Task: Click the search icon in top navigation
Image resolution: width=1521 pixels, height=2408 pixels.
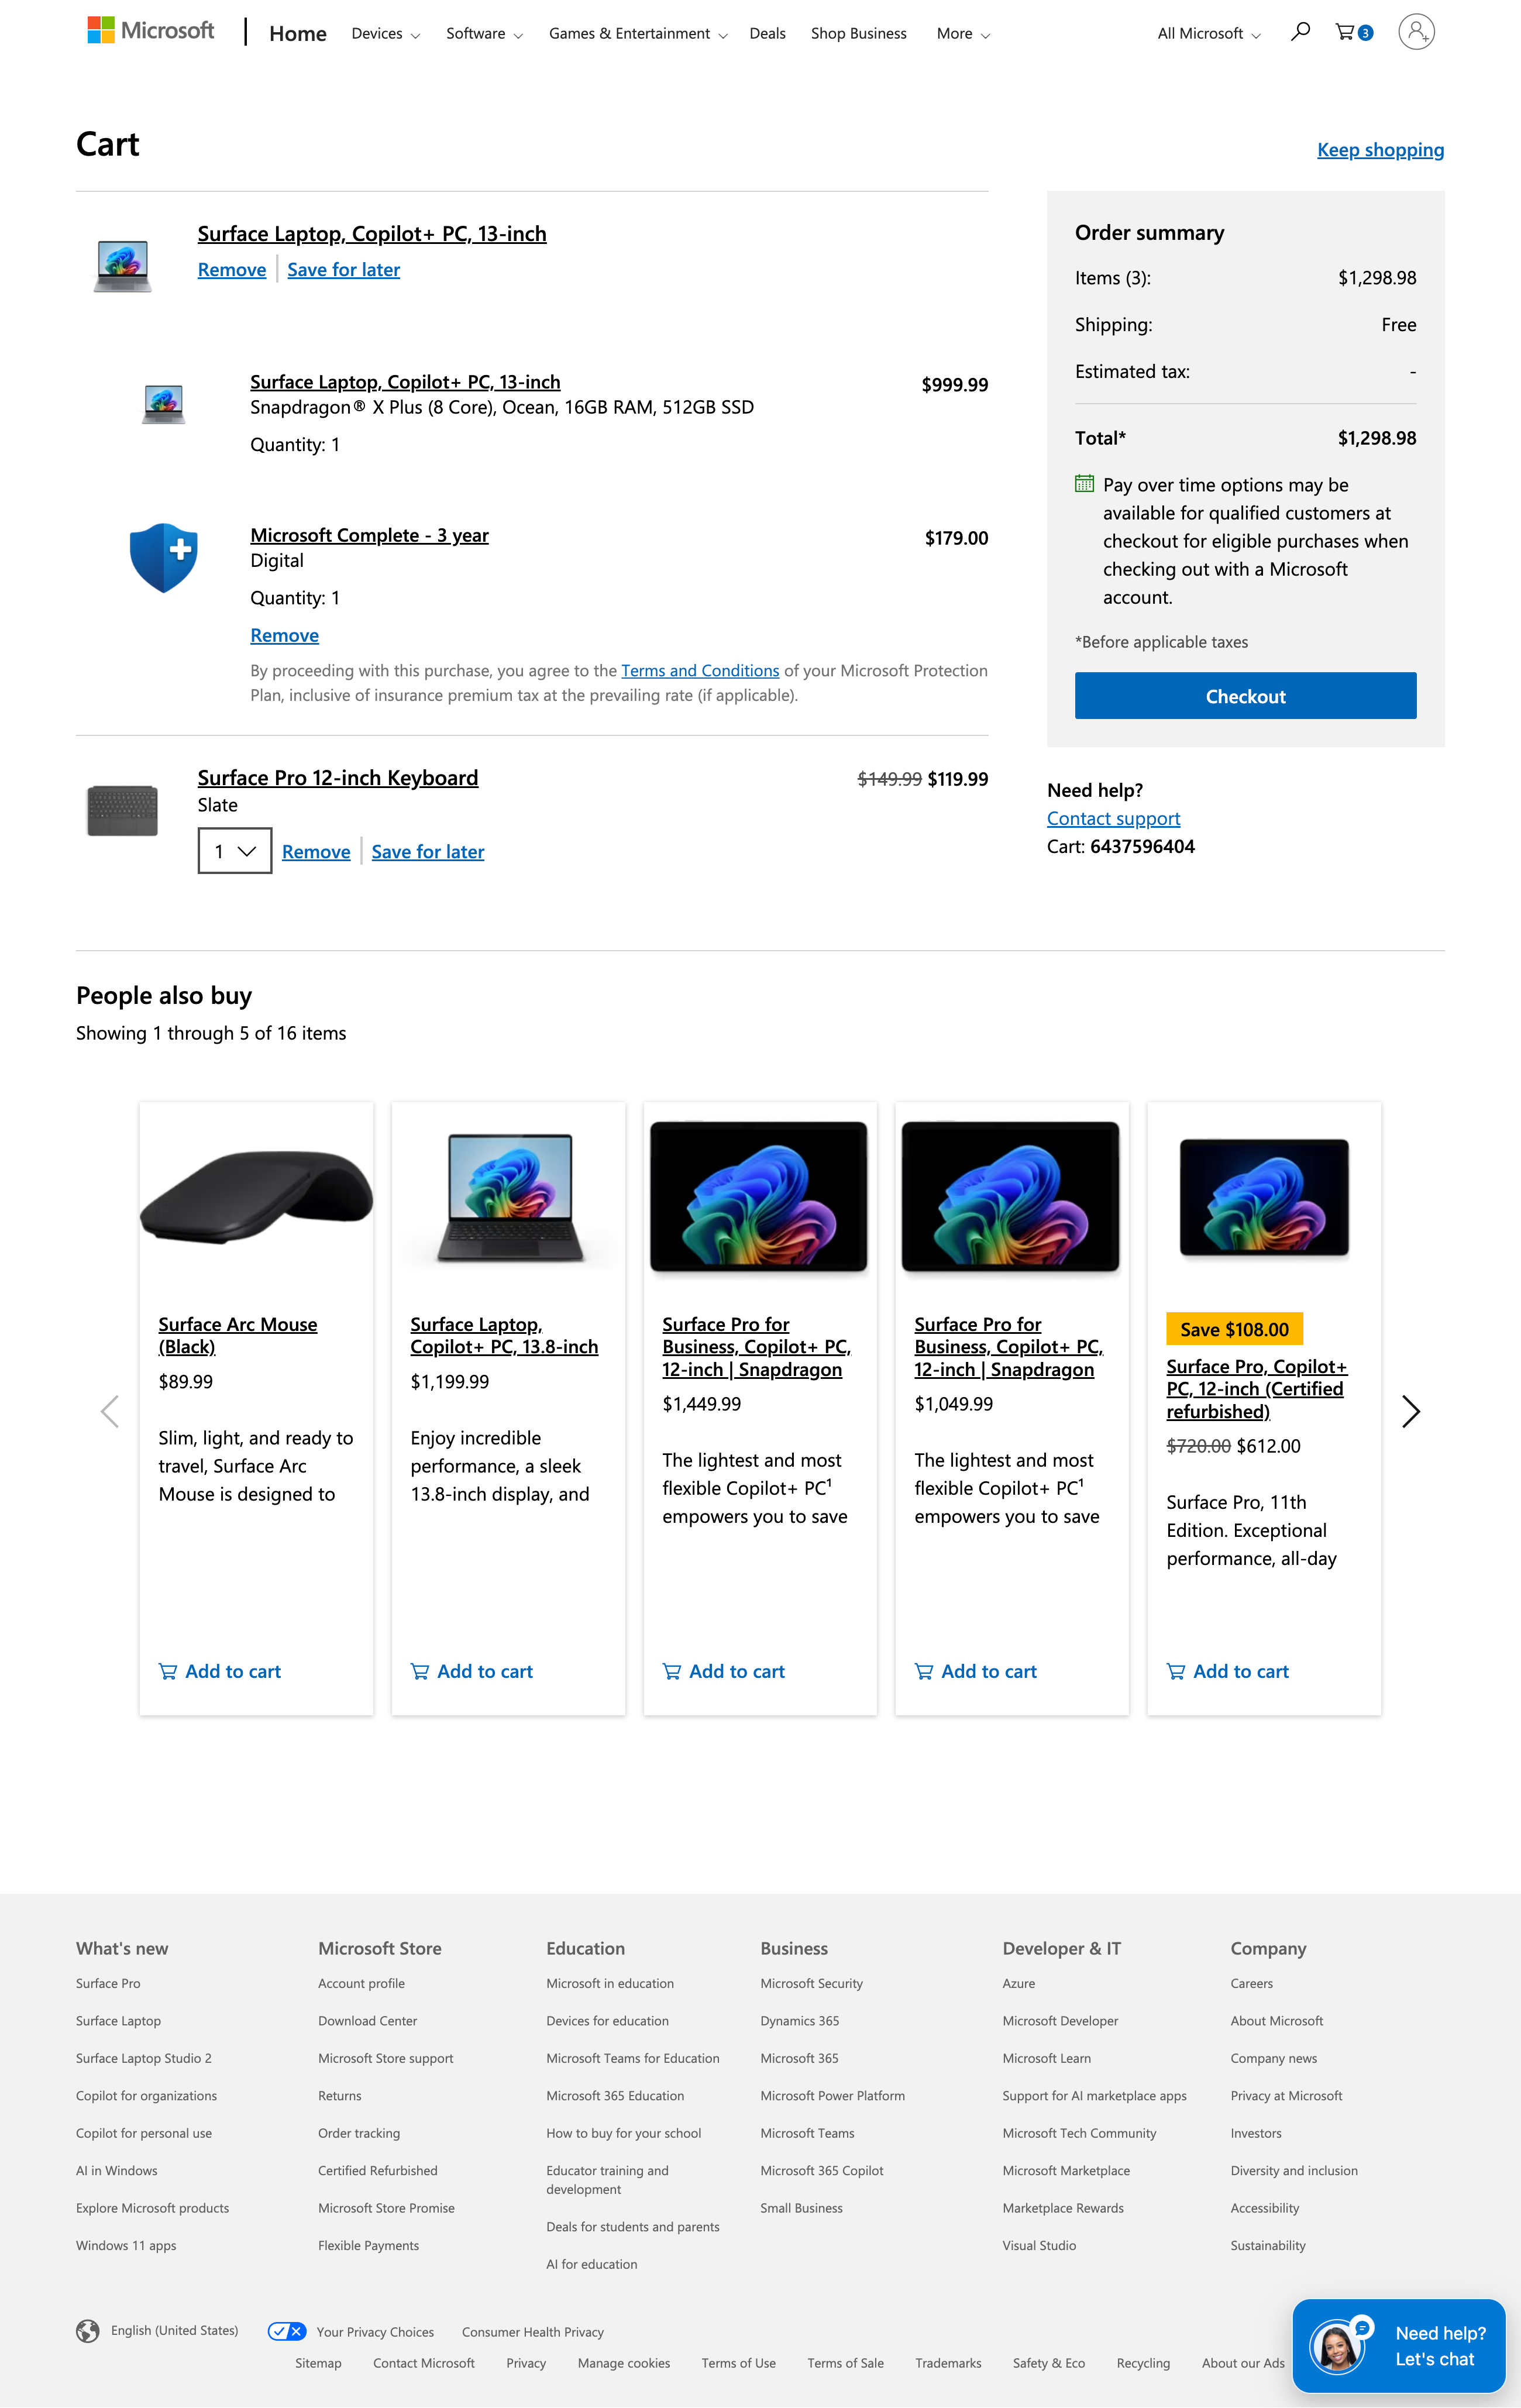Action: click(1299, 32)
